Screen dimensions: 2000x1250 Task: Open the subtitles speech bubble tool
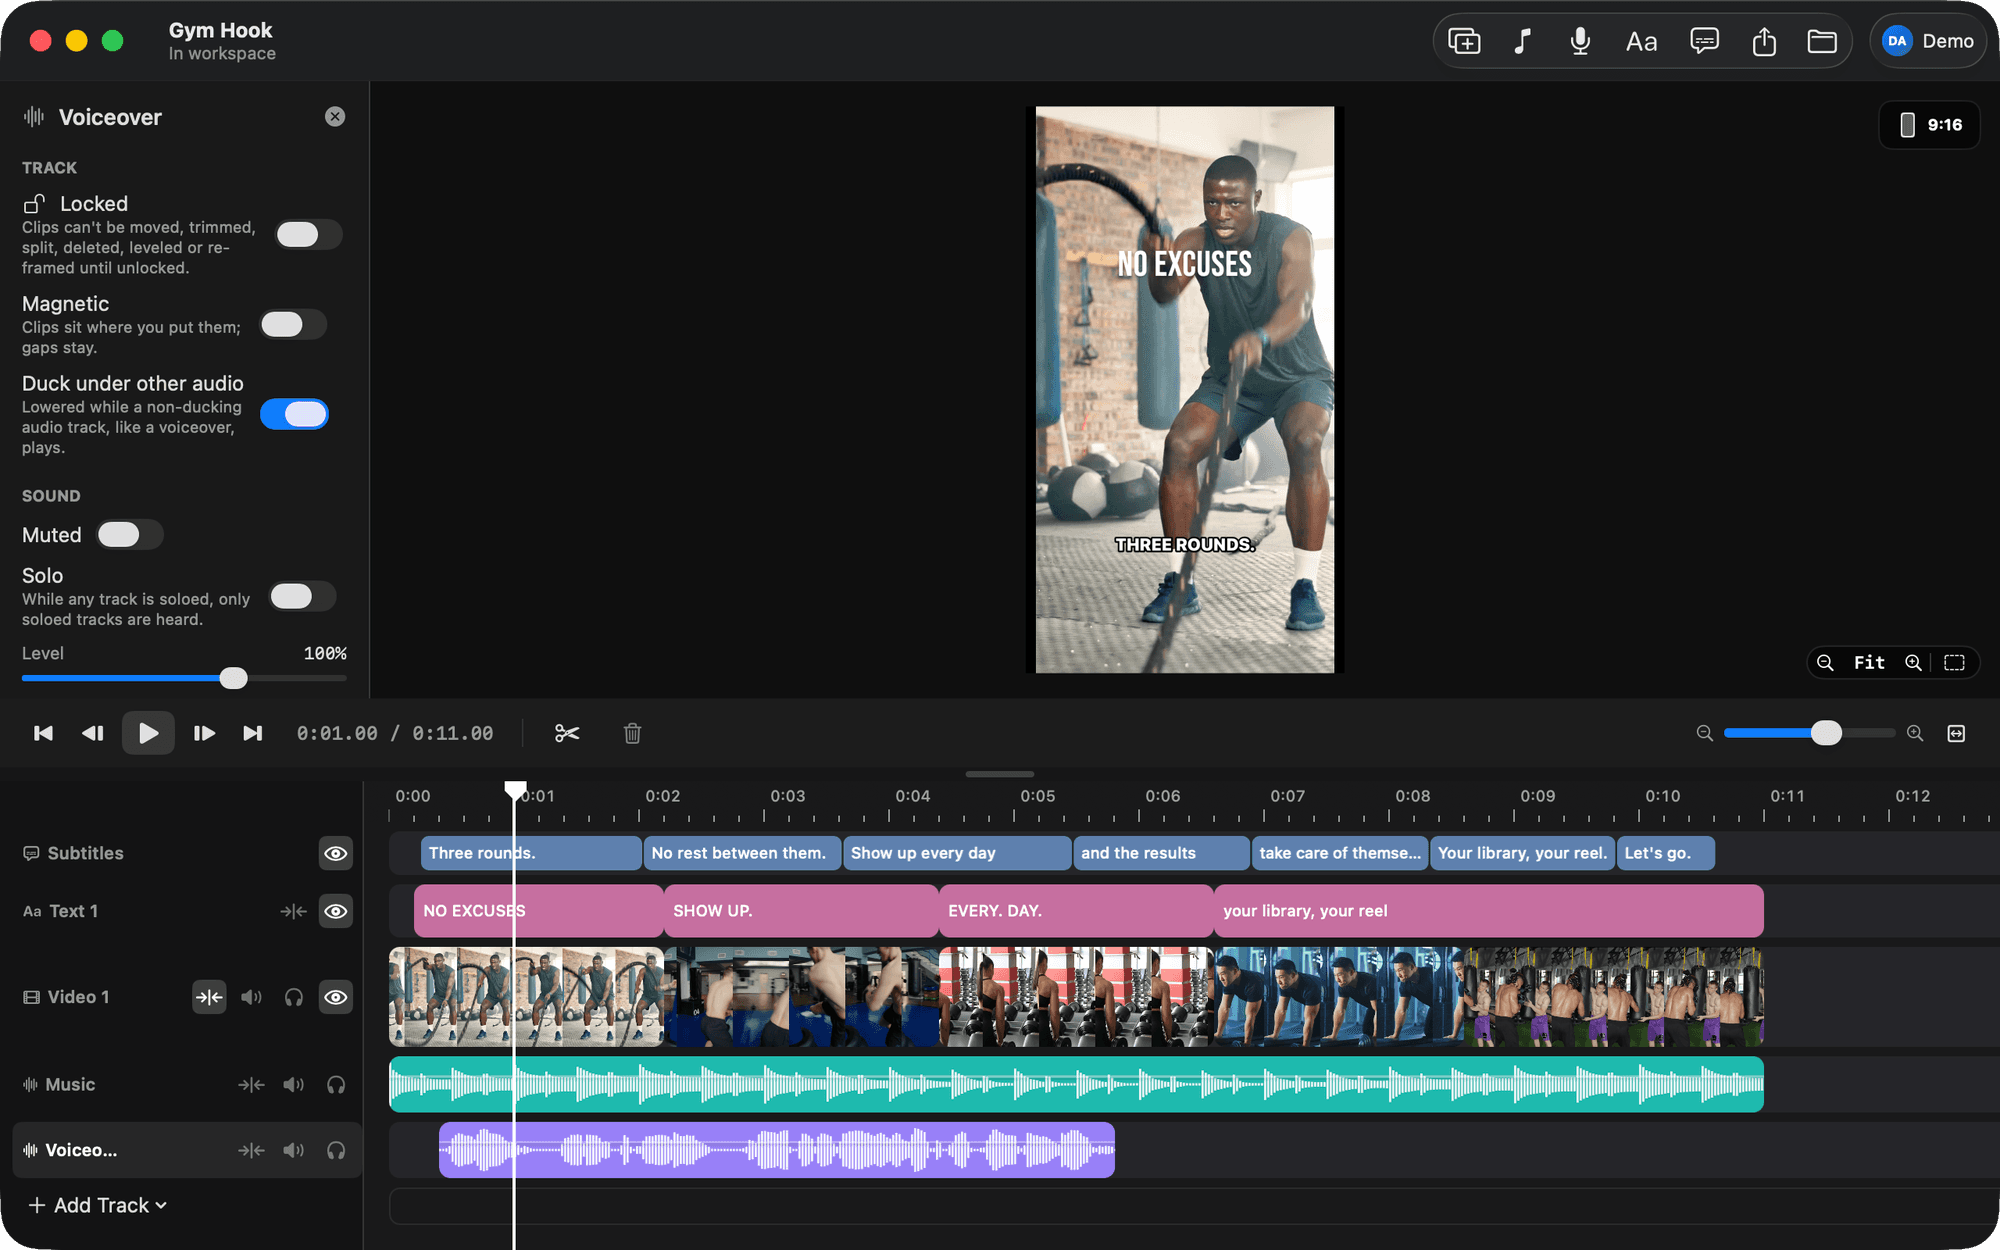pyautogui.click(x=1704, y=41)
